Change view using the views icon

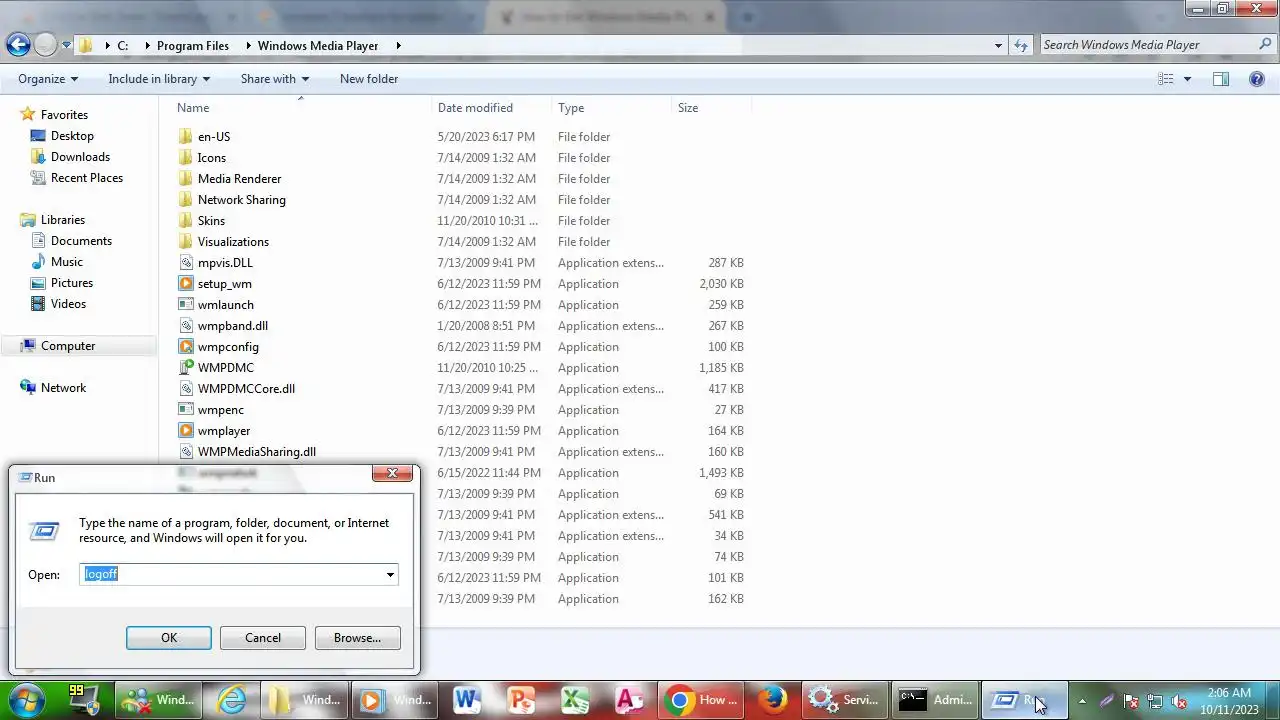pos(1166,79)
